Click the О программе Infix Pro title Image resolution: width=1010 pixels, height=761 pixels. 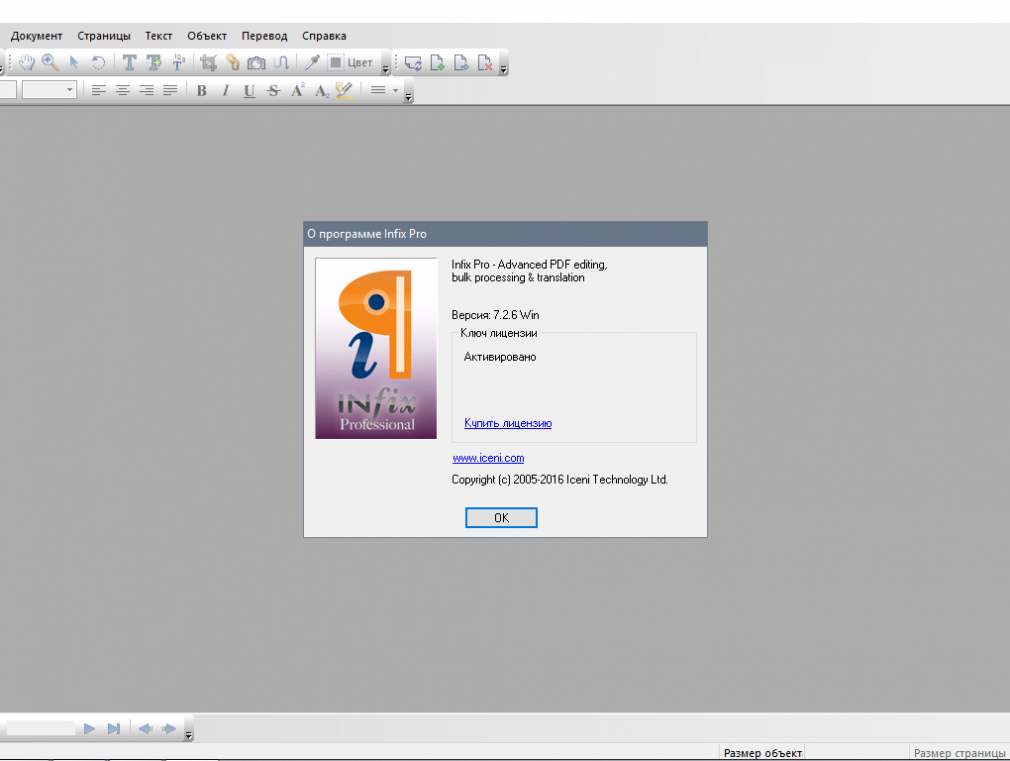click(x=367, y=234)
